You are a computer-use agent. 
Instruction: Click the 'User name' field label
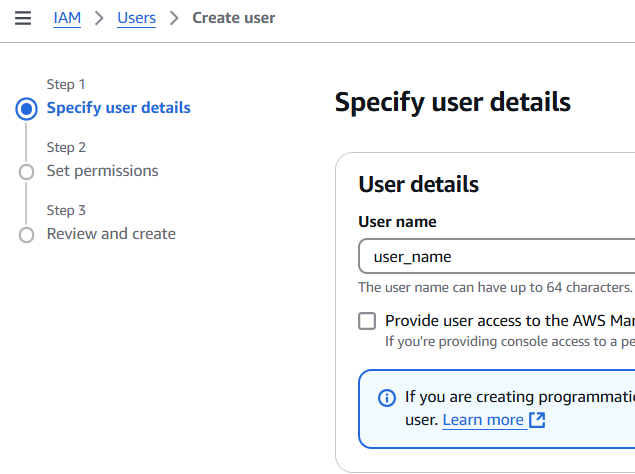(397, 222)
